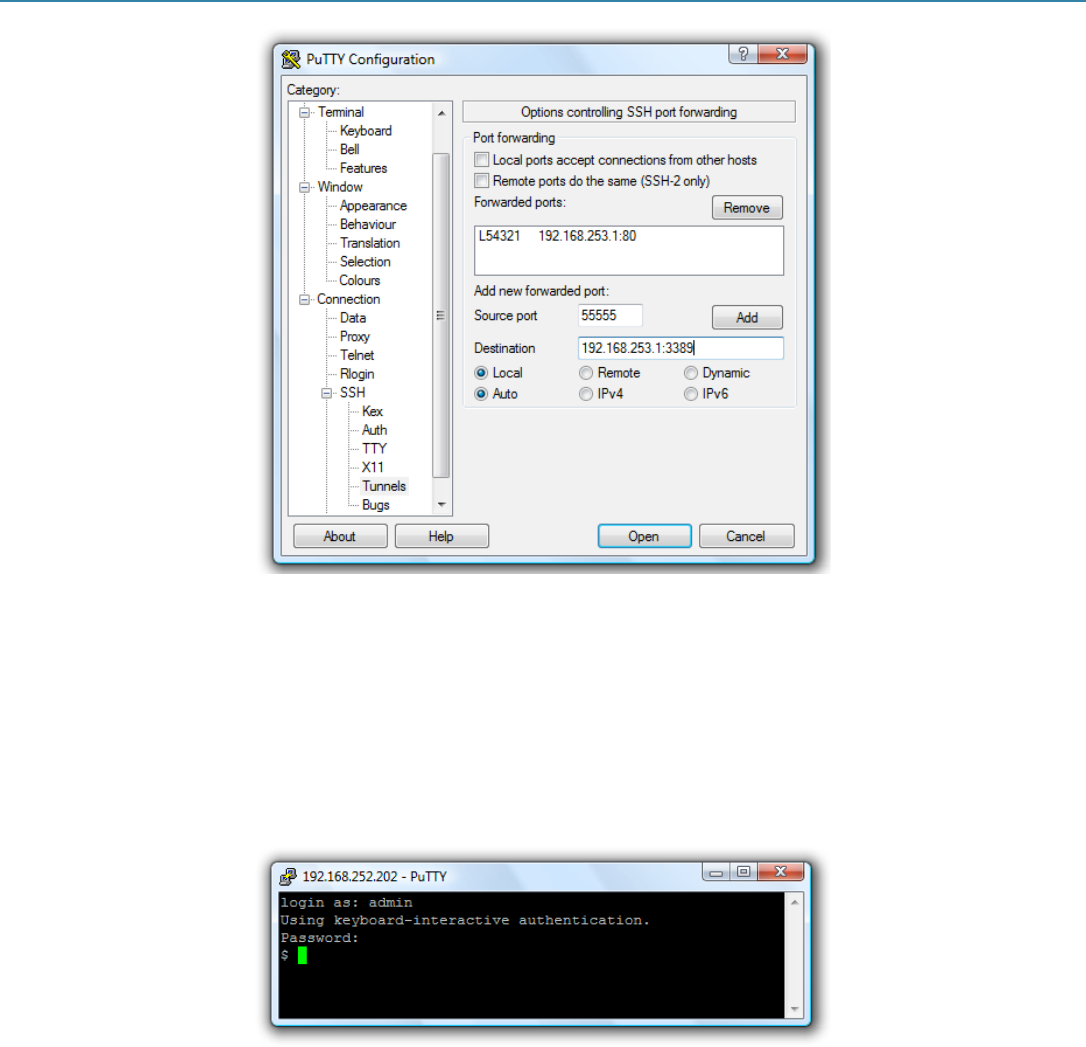The height and width of the screenshot is (1047, 1086).
Task: Open the Rlogin category
Action: coord(357,374)
